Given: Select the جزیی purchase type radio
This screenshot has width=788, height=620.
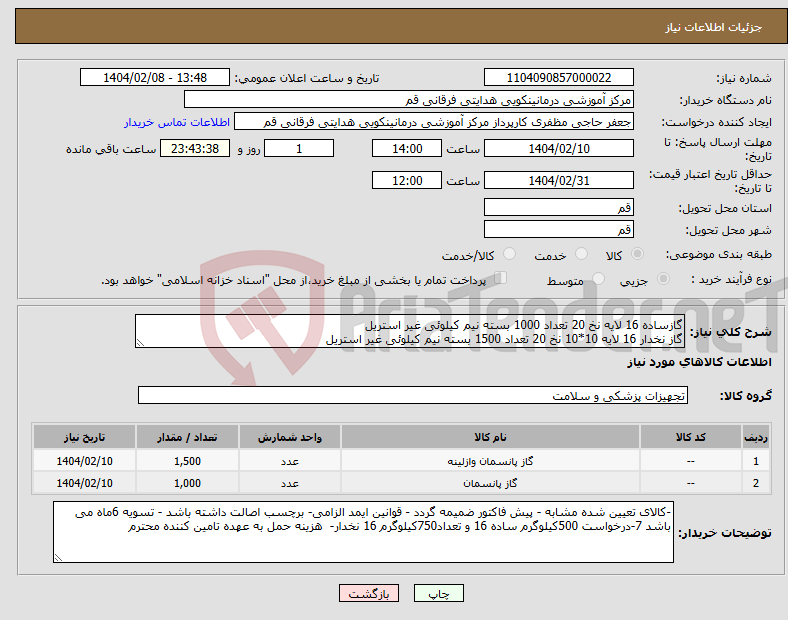Looking at the screenshot, I should (663, 278).
